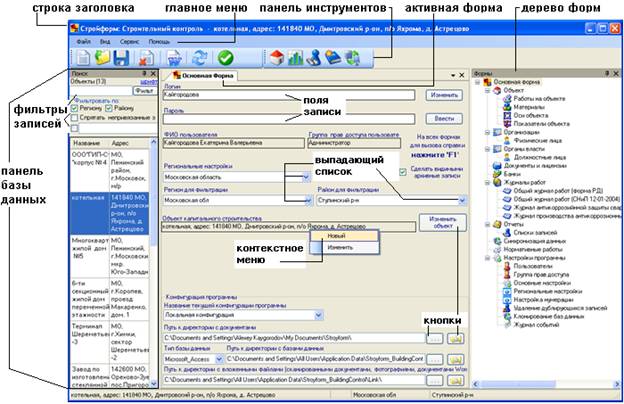
Task: Click the new blank document toolbar icon
Action: click(x=83, y=59)
